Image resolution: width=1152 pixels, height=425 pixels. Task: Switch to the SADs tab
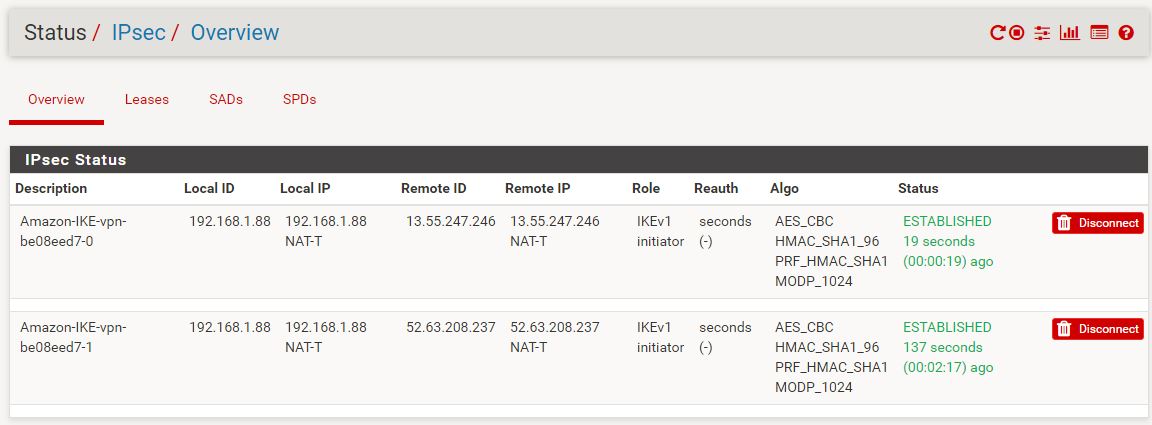click(226, 99)
